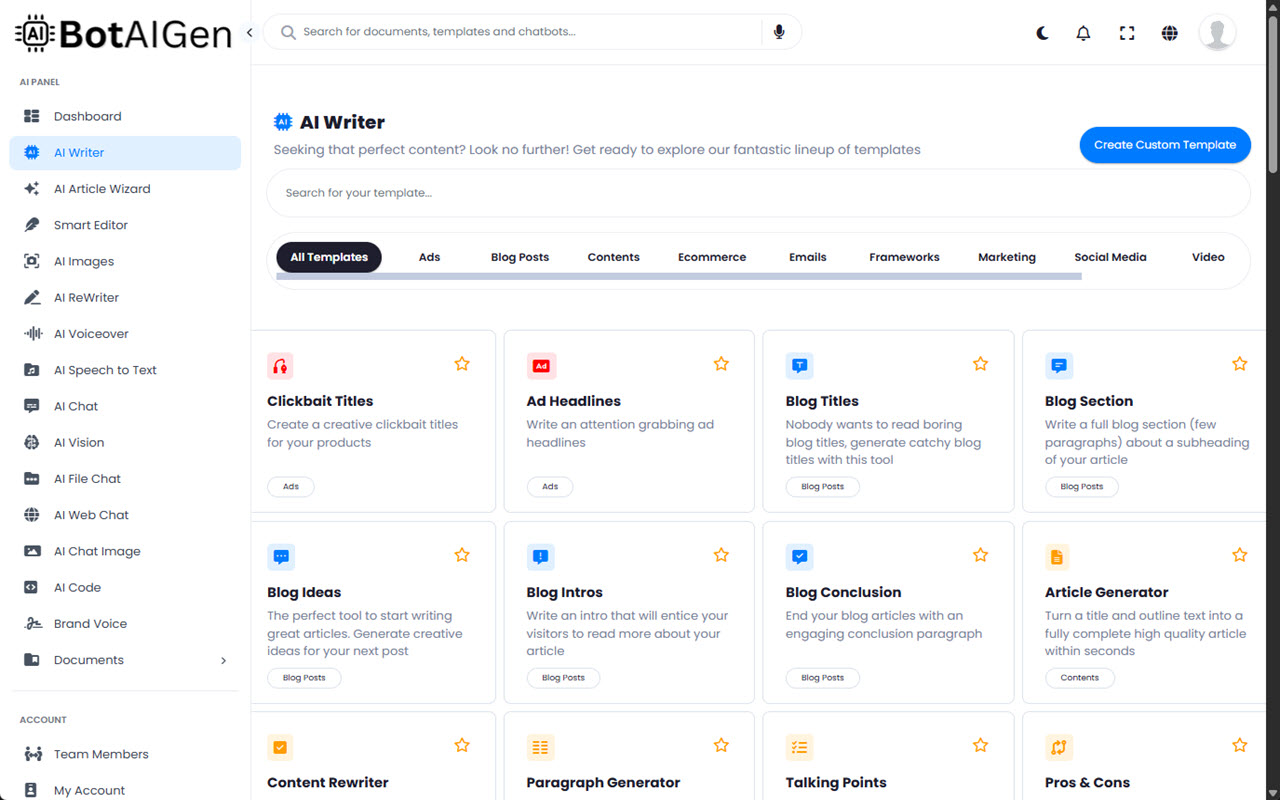Favorite the Clickbait Titles template
This screenshot has width=1280, height=800.
[462, 364]
